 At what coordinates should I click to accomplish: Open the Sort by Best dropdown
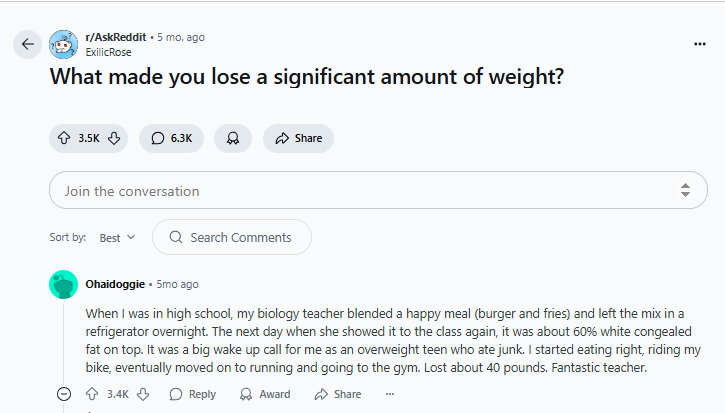click(117, 237)
